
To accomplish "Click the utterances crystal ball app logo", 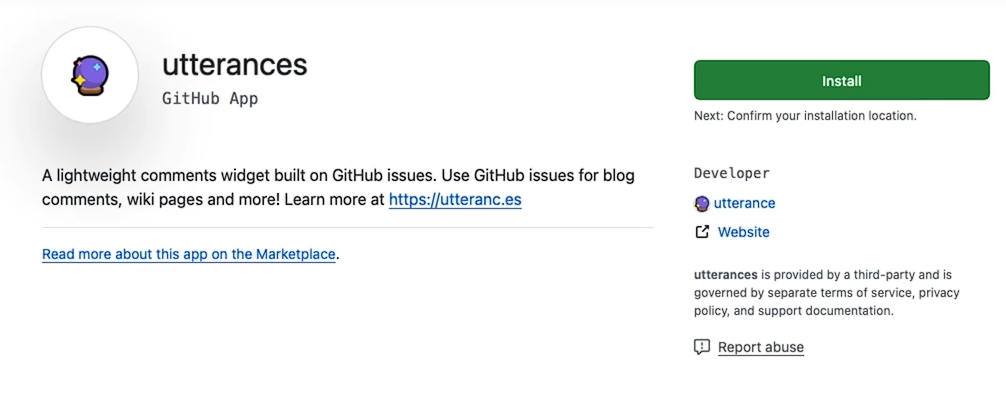I will pos(90,75).
